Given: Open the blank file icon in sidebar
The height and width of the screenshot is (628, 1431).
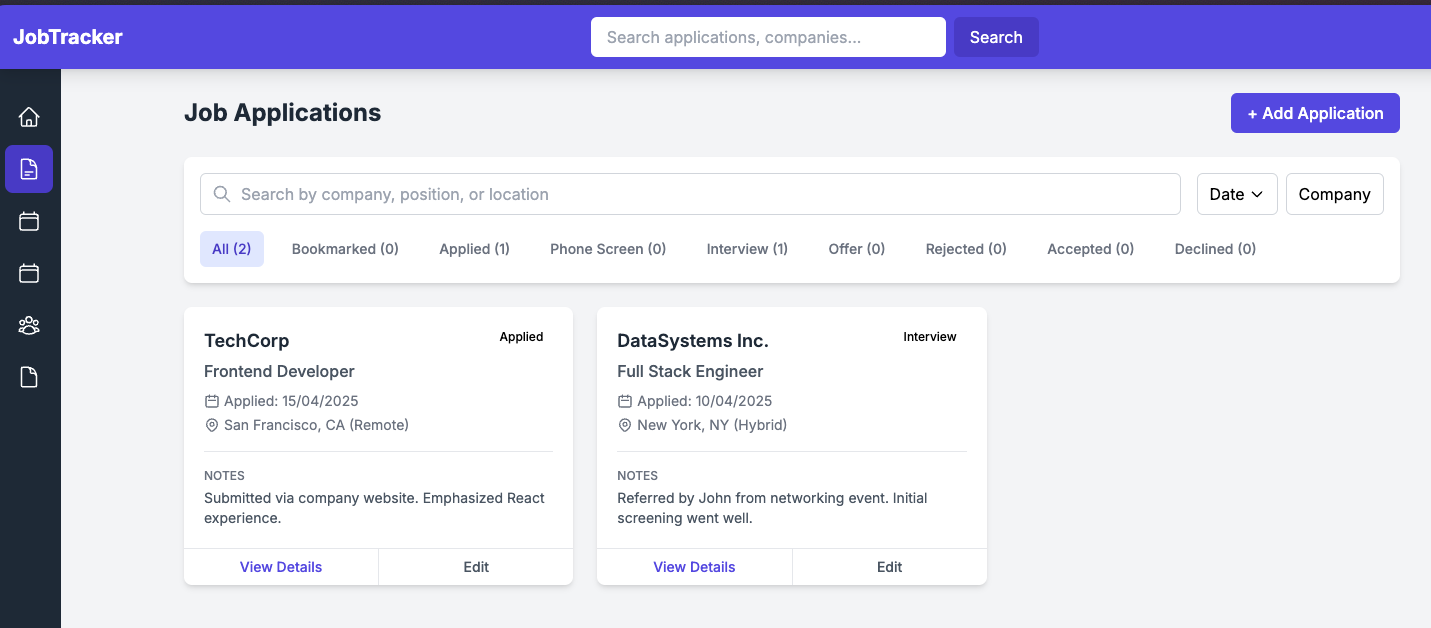Looking at the screenshot, I should 29,377.
